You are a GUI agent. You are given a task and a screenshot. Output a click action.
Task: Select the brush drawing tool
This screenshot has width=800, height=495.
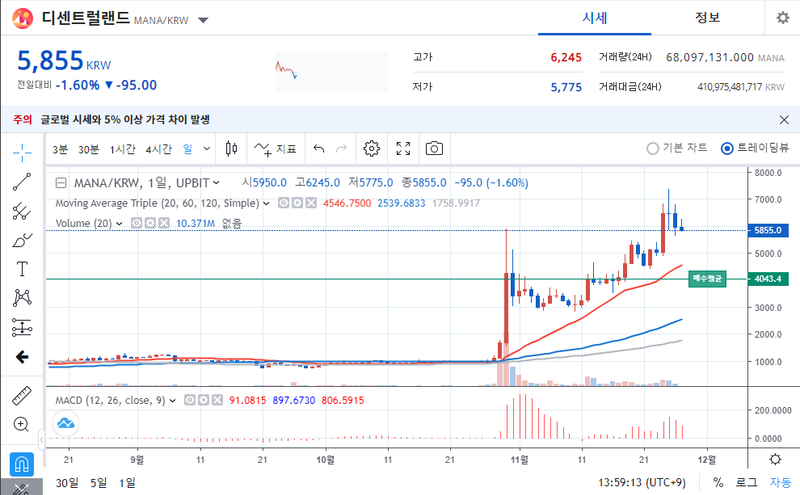(22, 240)
